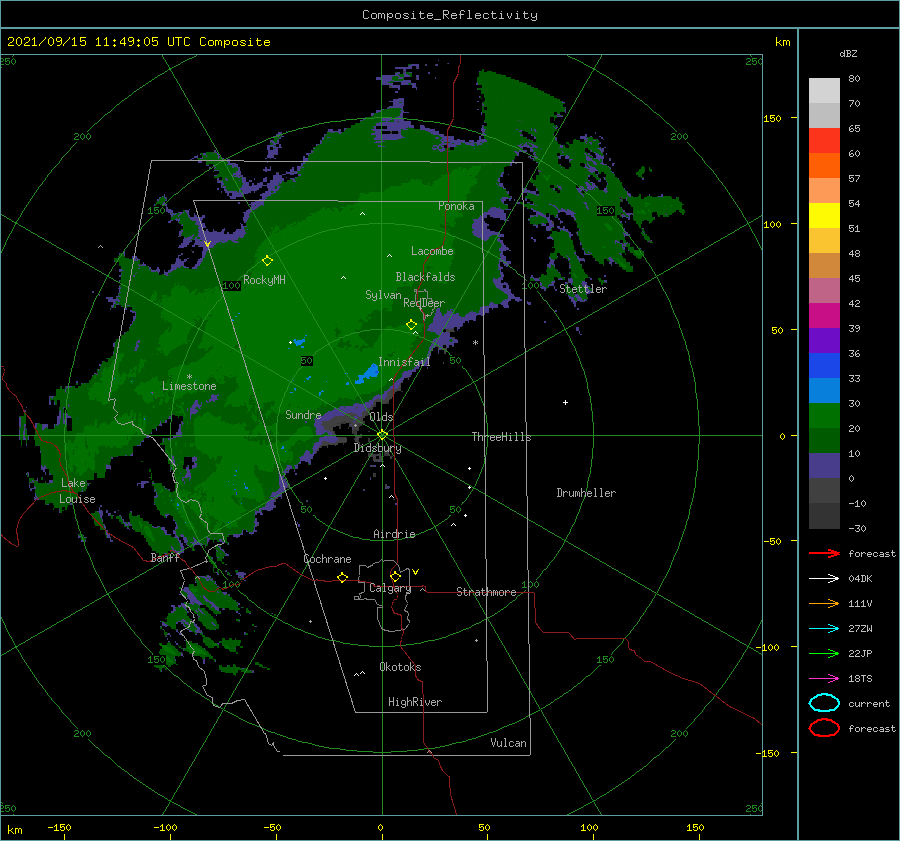Select the red 60–65 dBZ color swatch
The image size is (900, 841).
coord(824,141)
